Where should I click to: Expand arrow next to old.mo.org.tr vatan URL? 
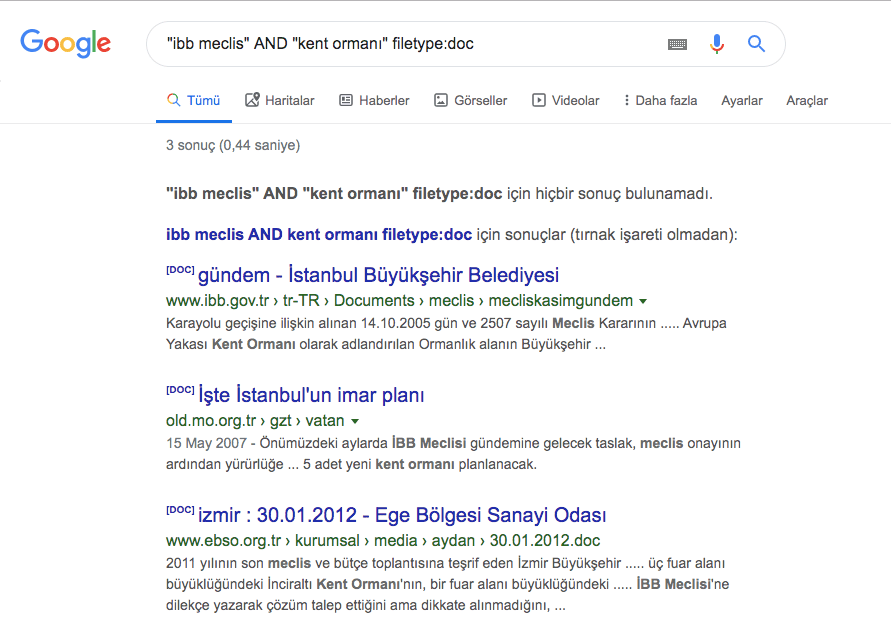pyautogui.click(x=355, y=421)
